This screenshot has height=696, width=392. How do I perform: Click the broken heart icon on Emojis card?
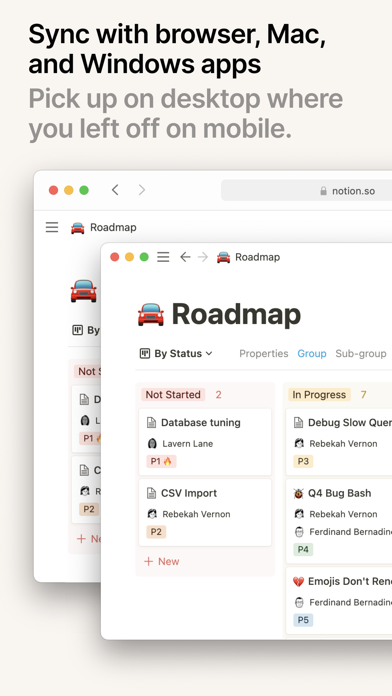[x=298, y=581]
